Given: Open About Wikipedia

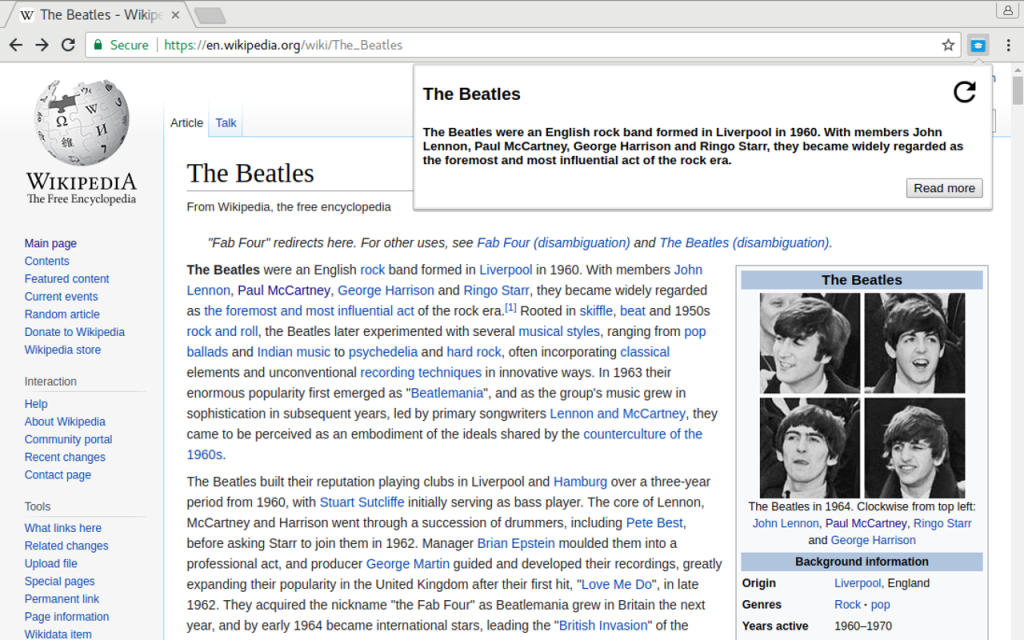Looking at the screenshot, I should click(x=65, y=421).
